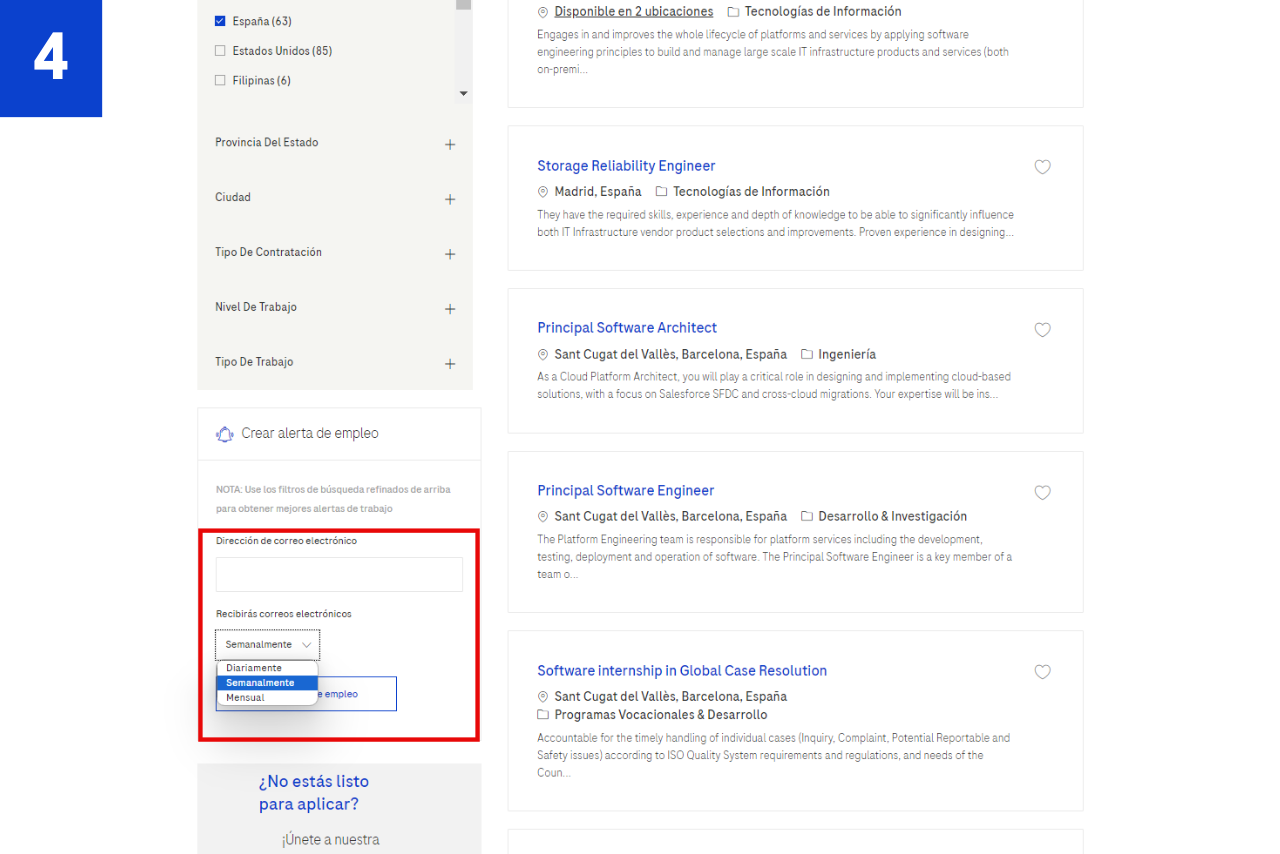Select Semanalmente option in the list
The image size is (1280, 854).
267,683
